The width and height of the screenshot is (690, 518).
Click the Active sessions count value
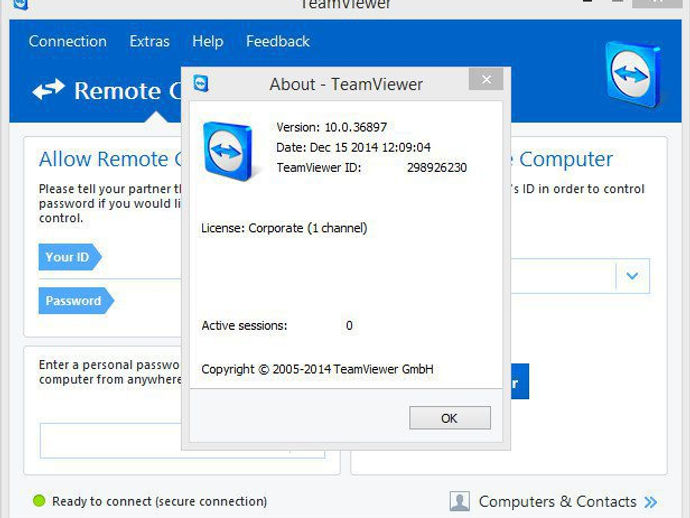(x=349, y=326)
